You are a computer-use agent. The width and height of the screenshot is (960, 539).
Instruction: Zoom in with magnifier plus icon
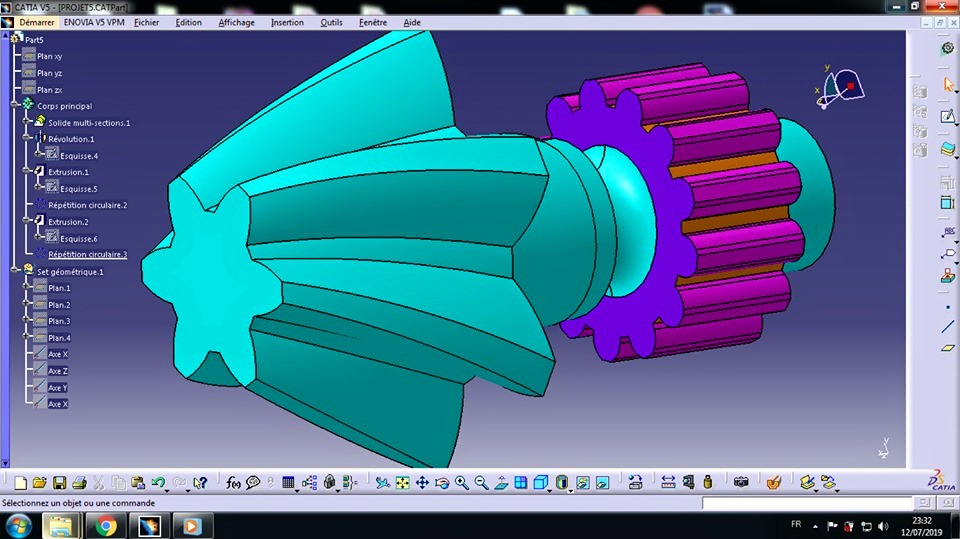coord(462,483)
